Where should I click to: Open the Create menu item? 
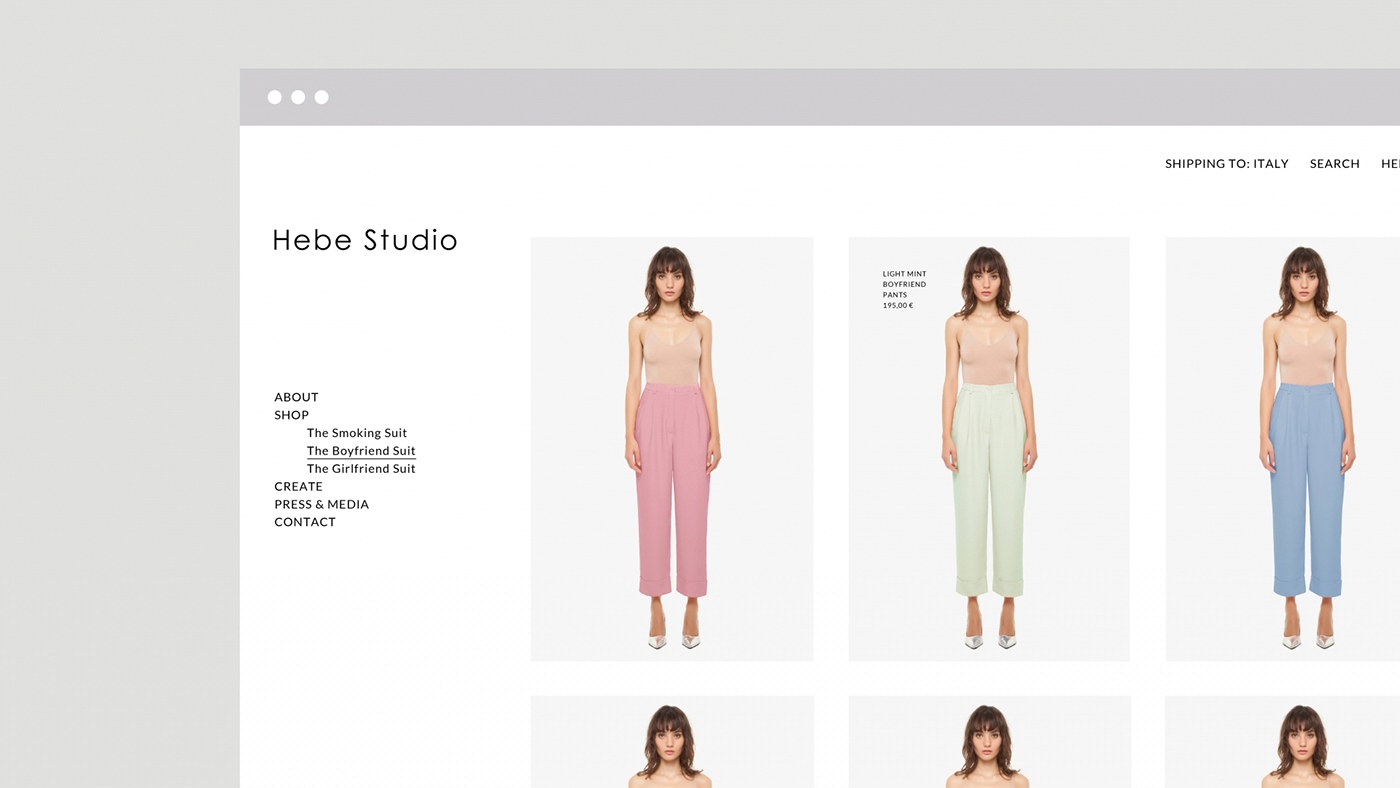[x=298, y=487]
